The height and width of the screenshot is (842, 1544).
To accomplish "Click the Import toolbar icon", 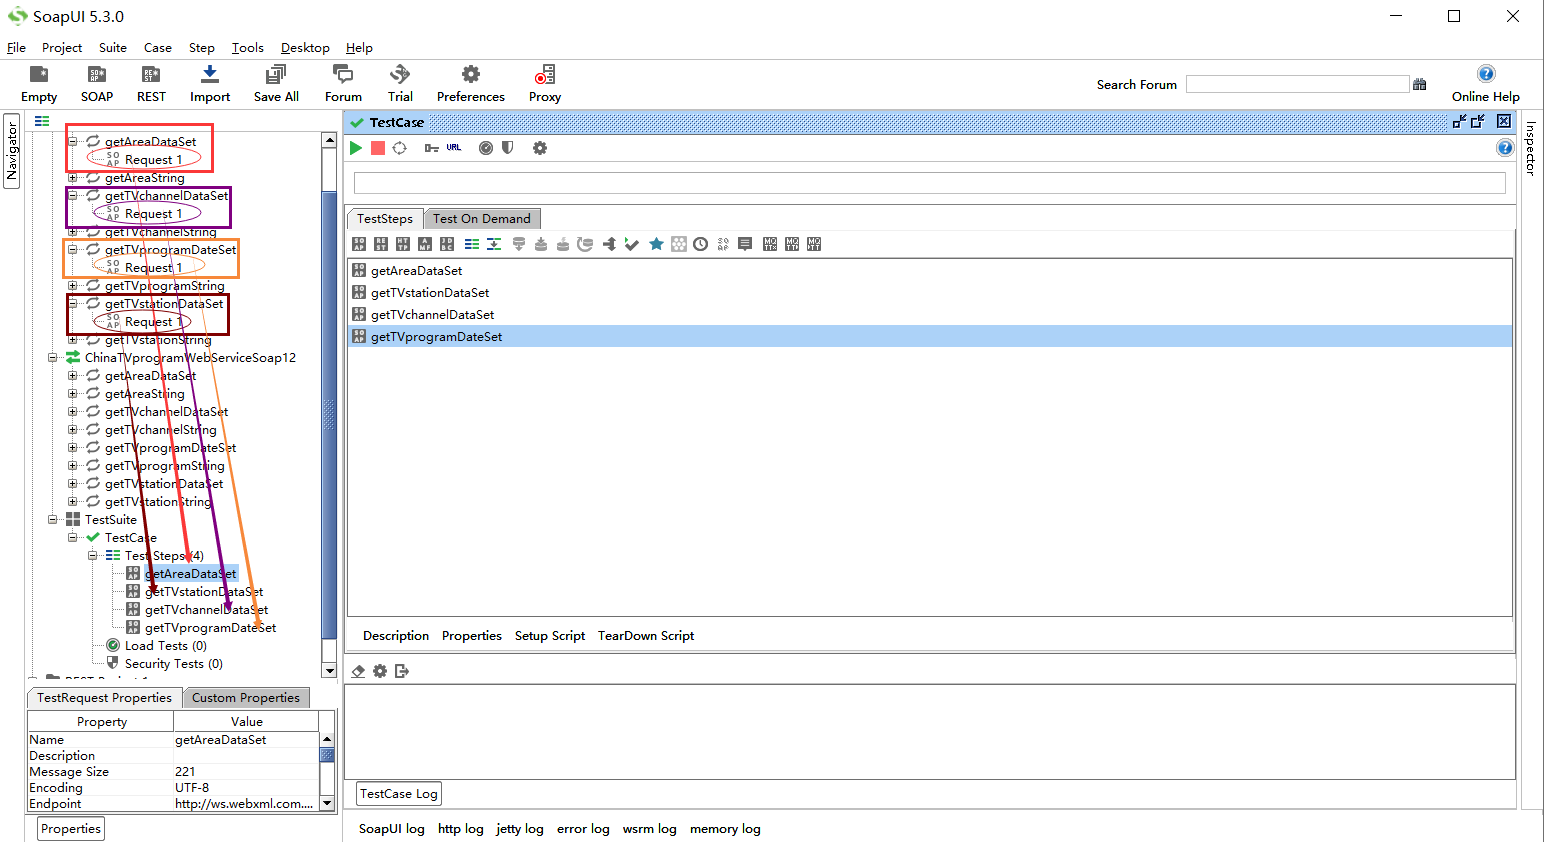I will tap(210, 84).
